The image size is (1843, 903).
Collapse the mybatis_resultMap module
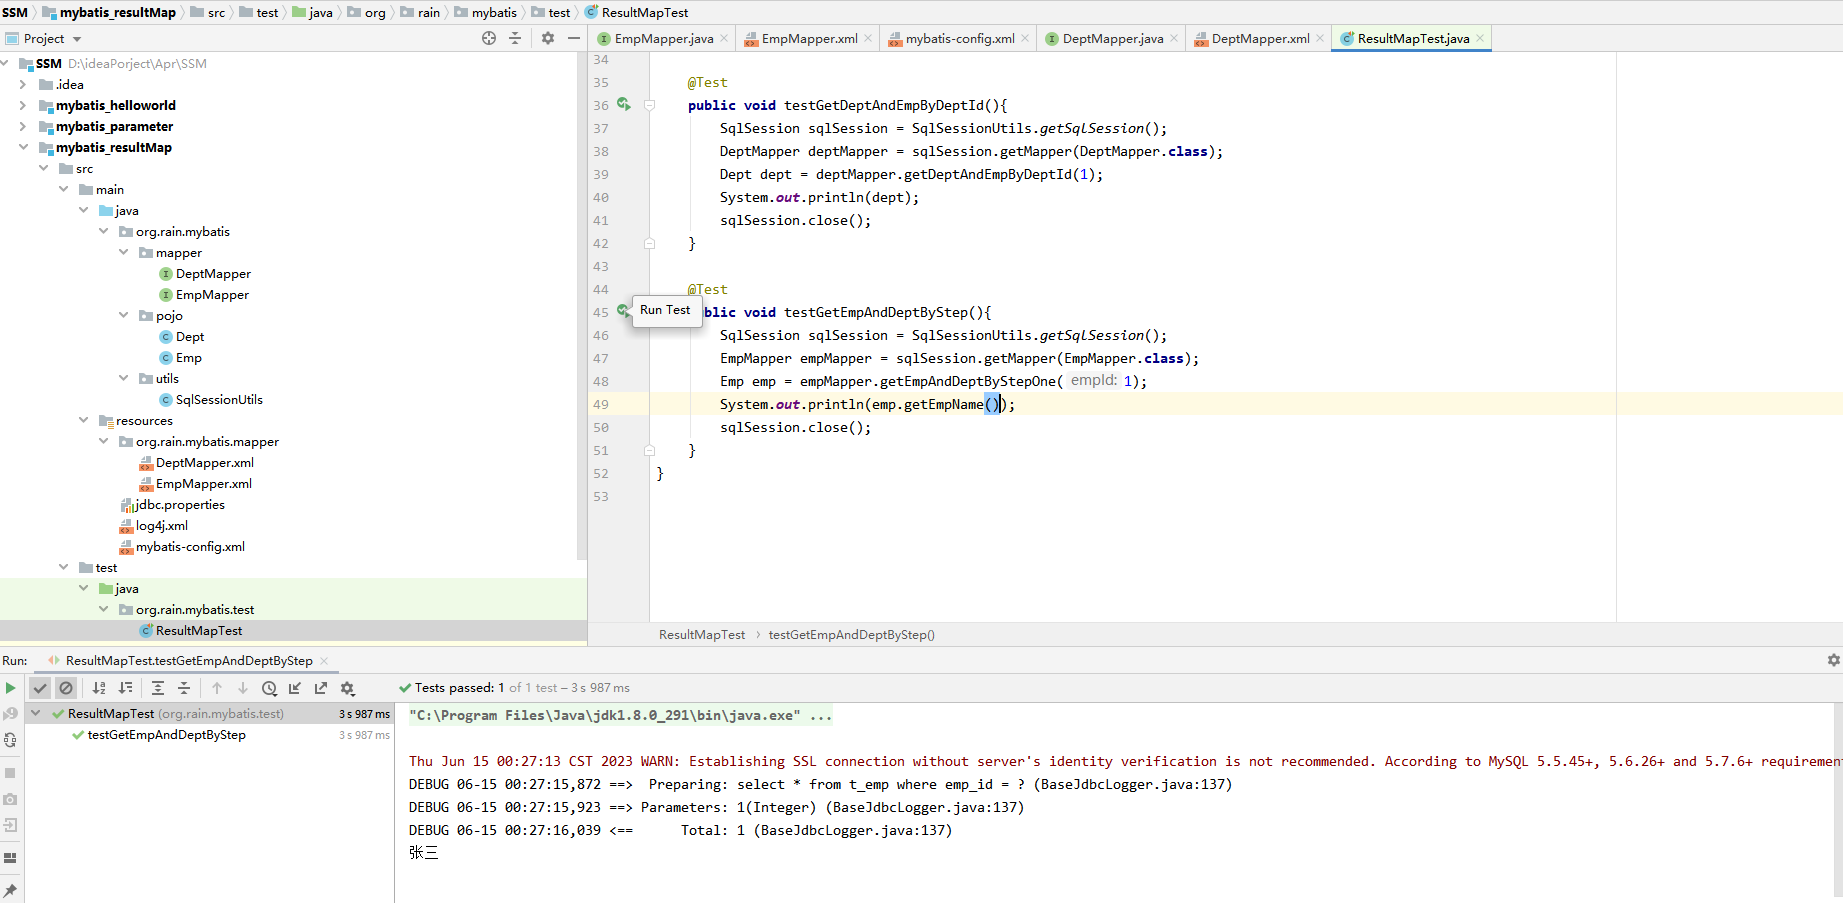tap(23, 147)
